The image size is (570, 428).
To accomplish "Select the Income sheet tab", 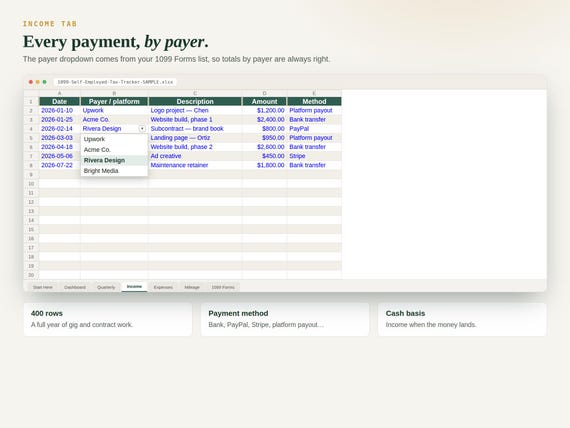I will 134,287.
